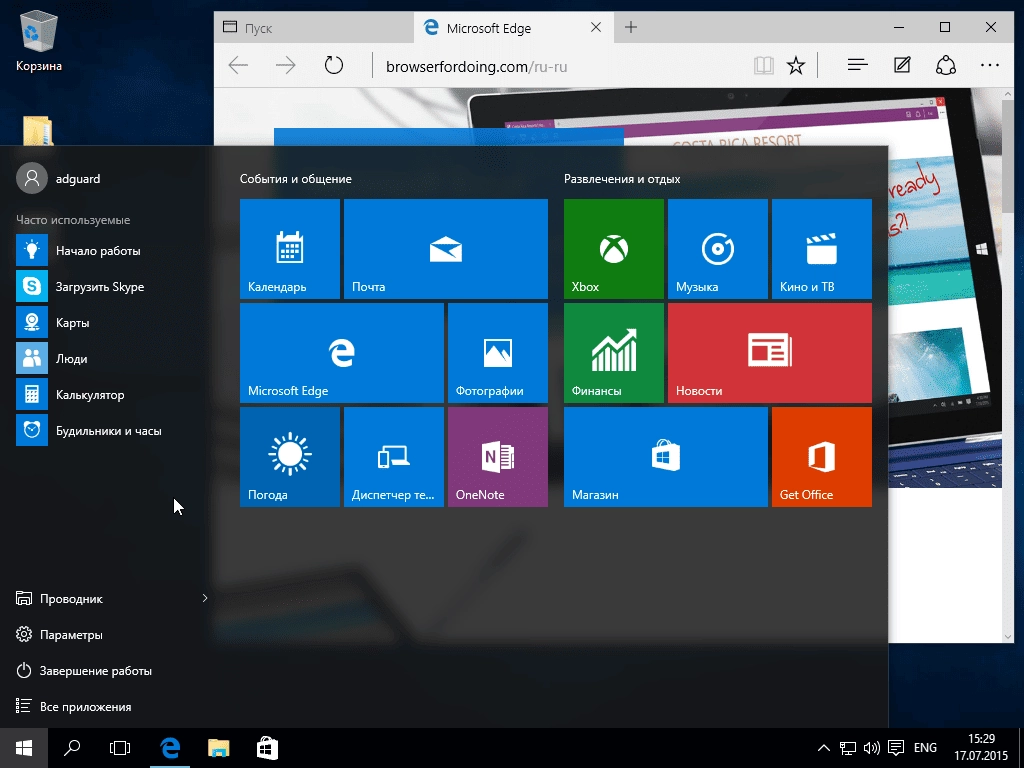
Task: Click the Edge Share icon
Action: coord(946,65)
